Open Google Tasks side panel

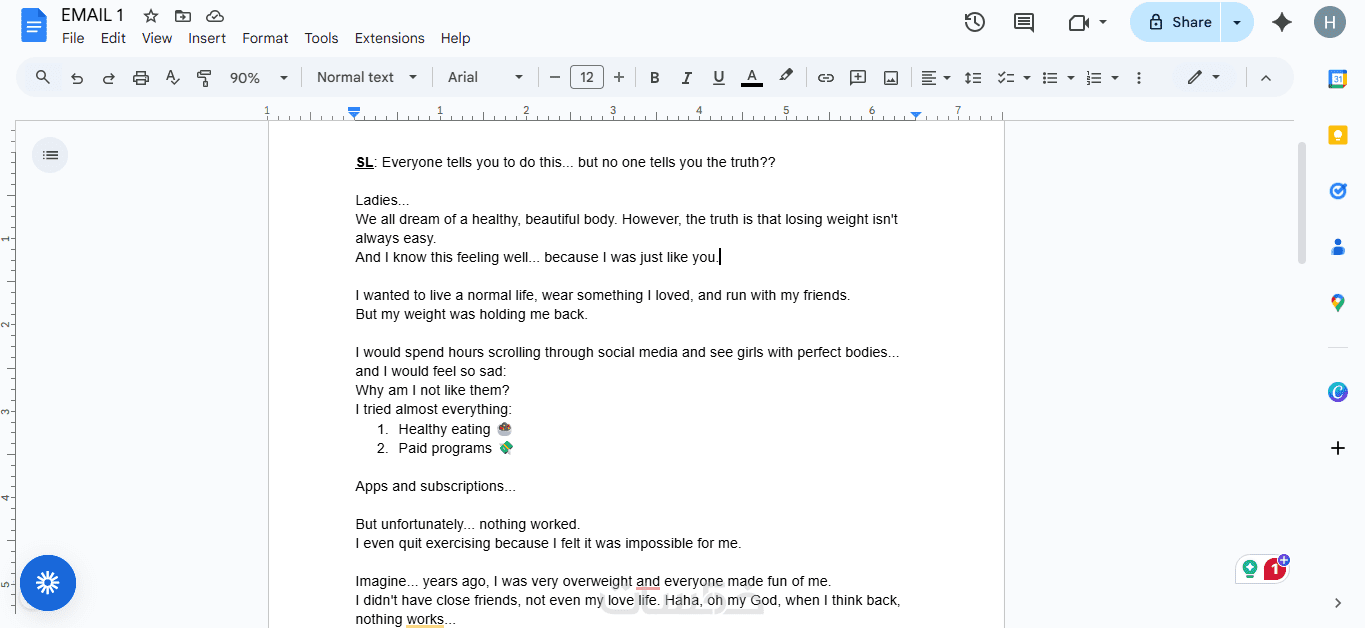pos(1338,191)
